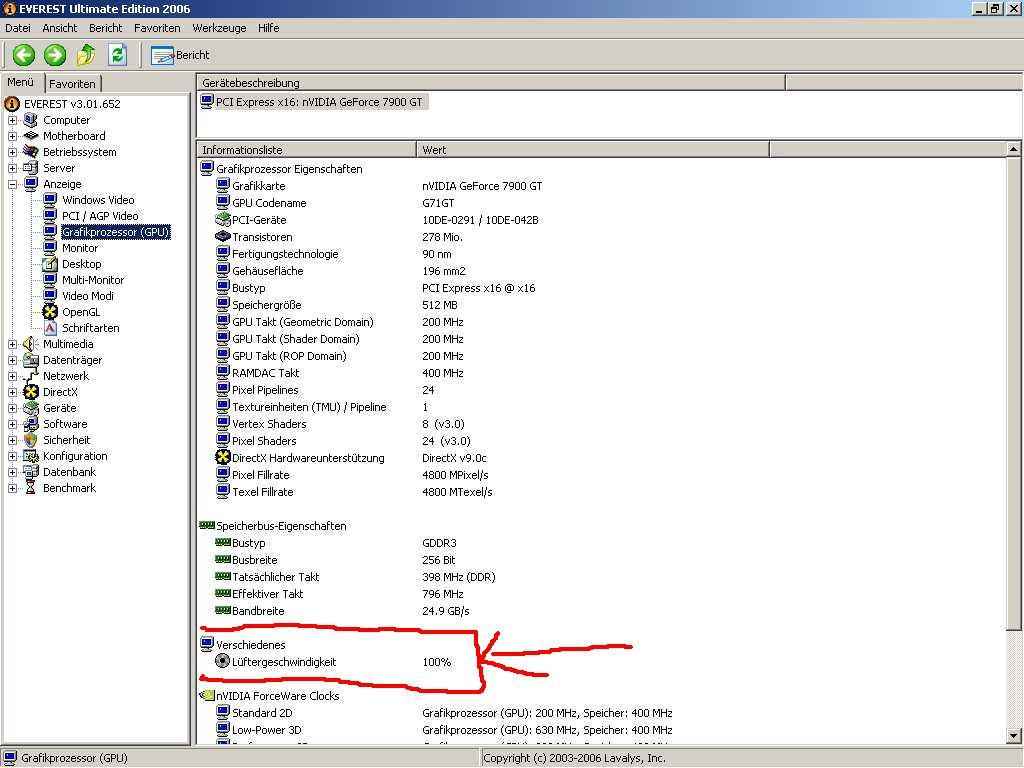Click the Informationsliste column header
Viewport: 1024px width, 768px height.
pyautogui.click(x=306, y=150)
